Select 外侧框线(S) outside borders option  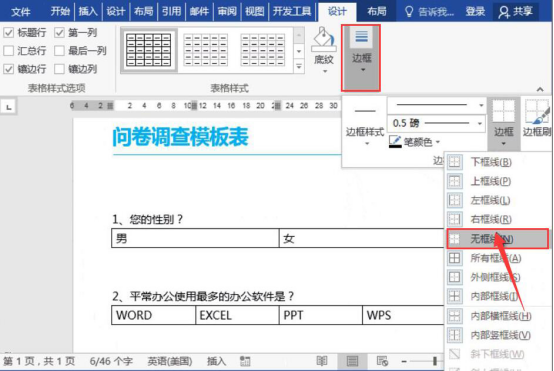pyautogui.click(x=497, y=277)
